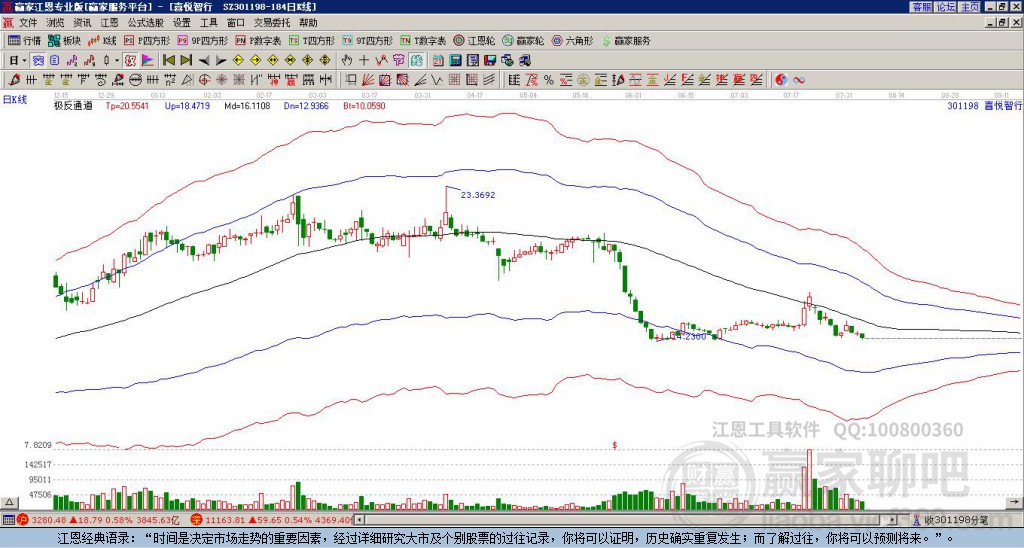Open the 资讯 menu
The width and height of the screenshot is (1024, 548).
82,23
